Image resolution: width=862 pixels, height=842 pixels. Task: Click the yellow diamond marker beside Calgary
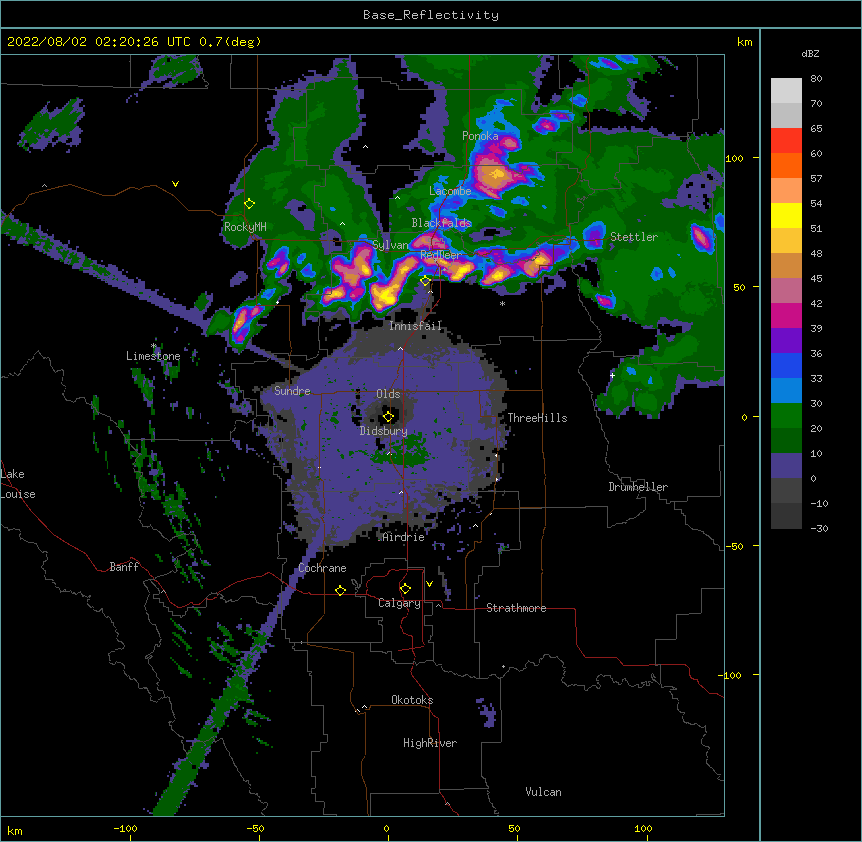pos(405,589)
